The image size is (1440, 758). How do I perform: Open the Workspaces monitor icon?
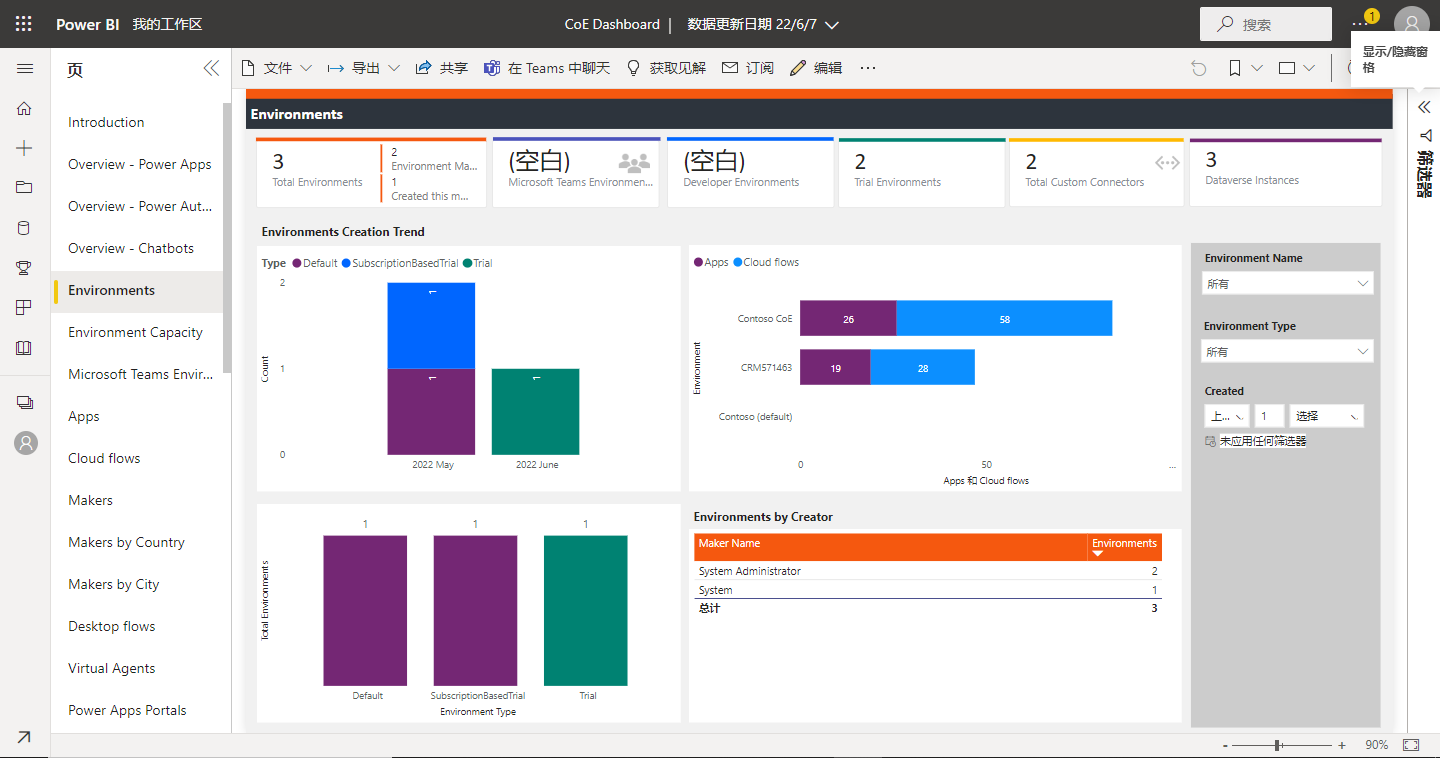click(25, 402)
